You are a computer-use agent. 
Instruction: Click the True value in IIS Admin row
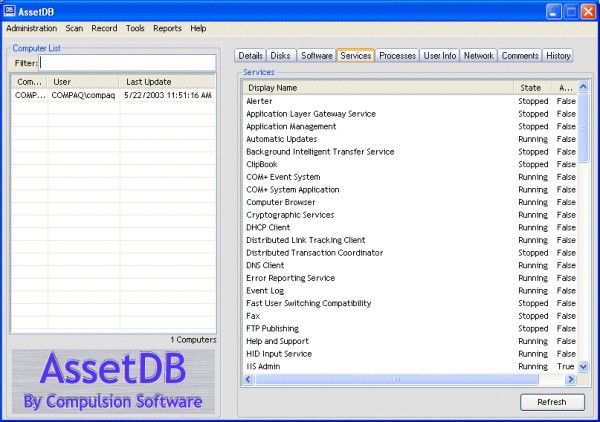tap(566, 366)
